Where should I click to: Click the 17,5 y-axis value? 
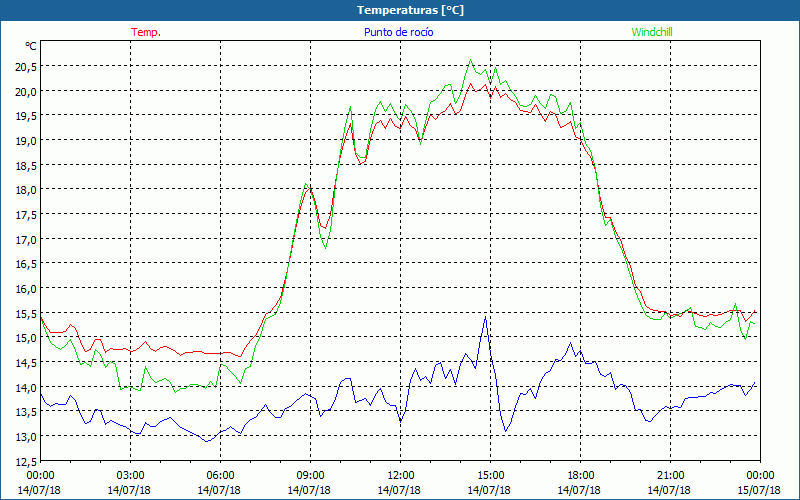coord(27,214)
